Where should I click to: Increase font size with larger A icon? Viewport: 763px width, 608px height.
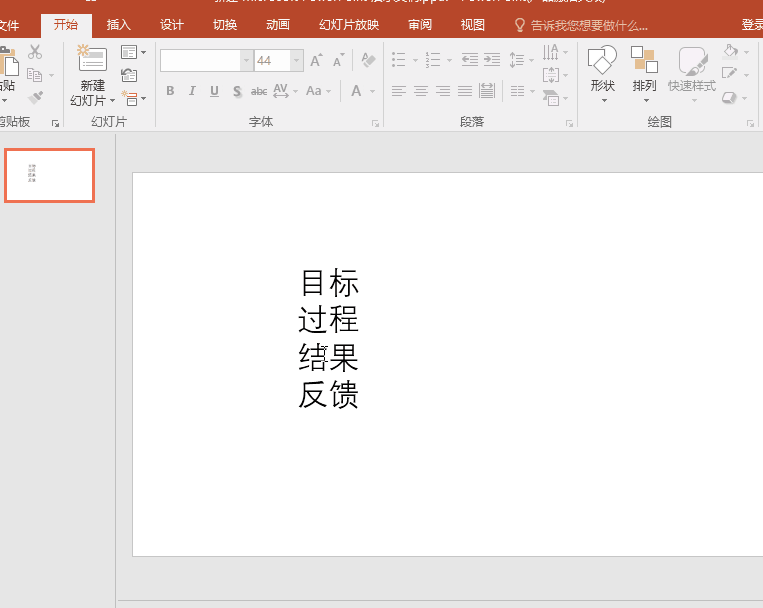[316, 60]
